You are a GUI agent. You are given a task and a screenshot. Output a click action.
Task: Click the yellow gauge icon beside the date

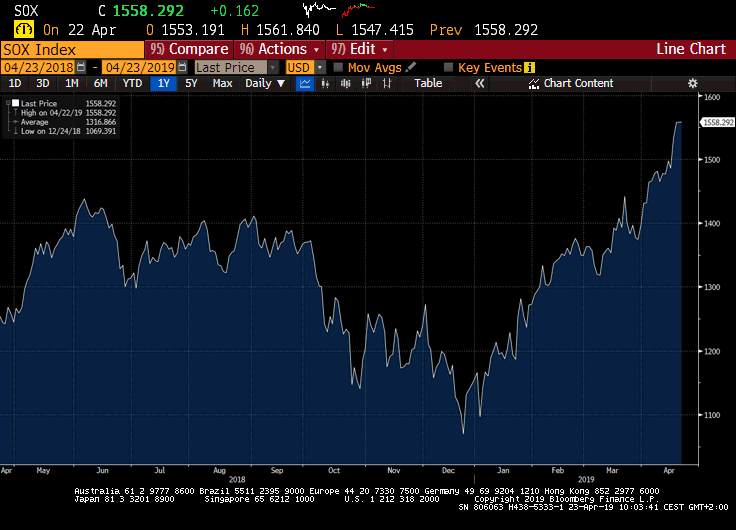tap(21, 30)
